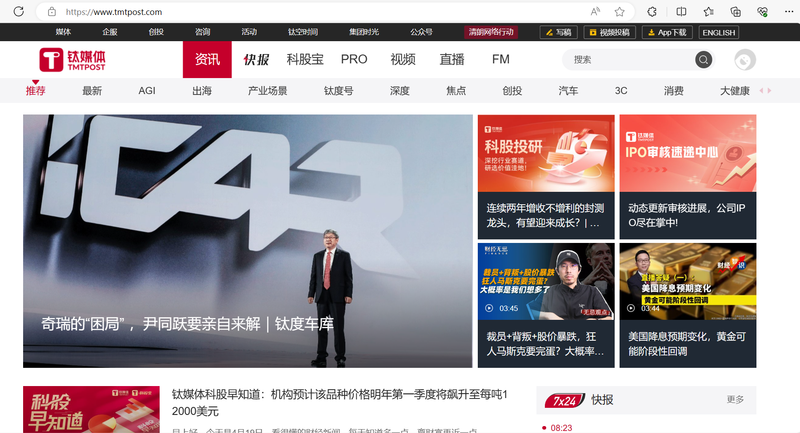Image resolution: width=800 pixels, height=433 pixels.
Task: Select the 消费 category
Action: click(x=673, y=91)
